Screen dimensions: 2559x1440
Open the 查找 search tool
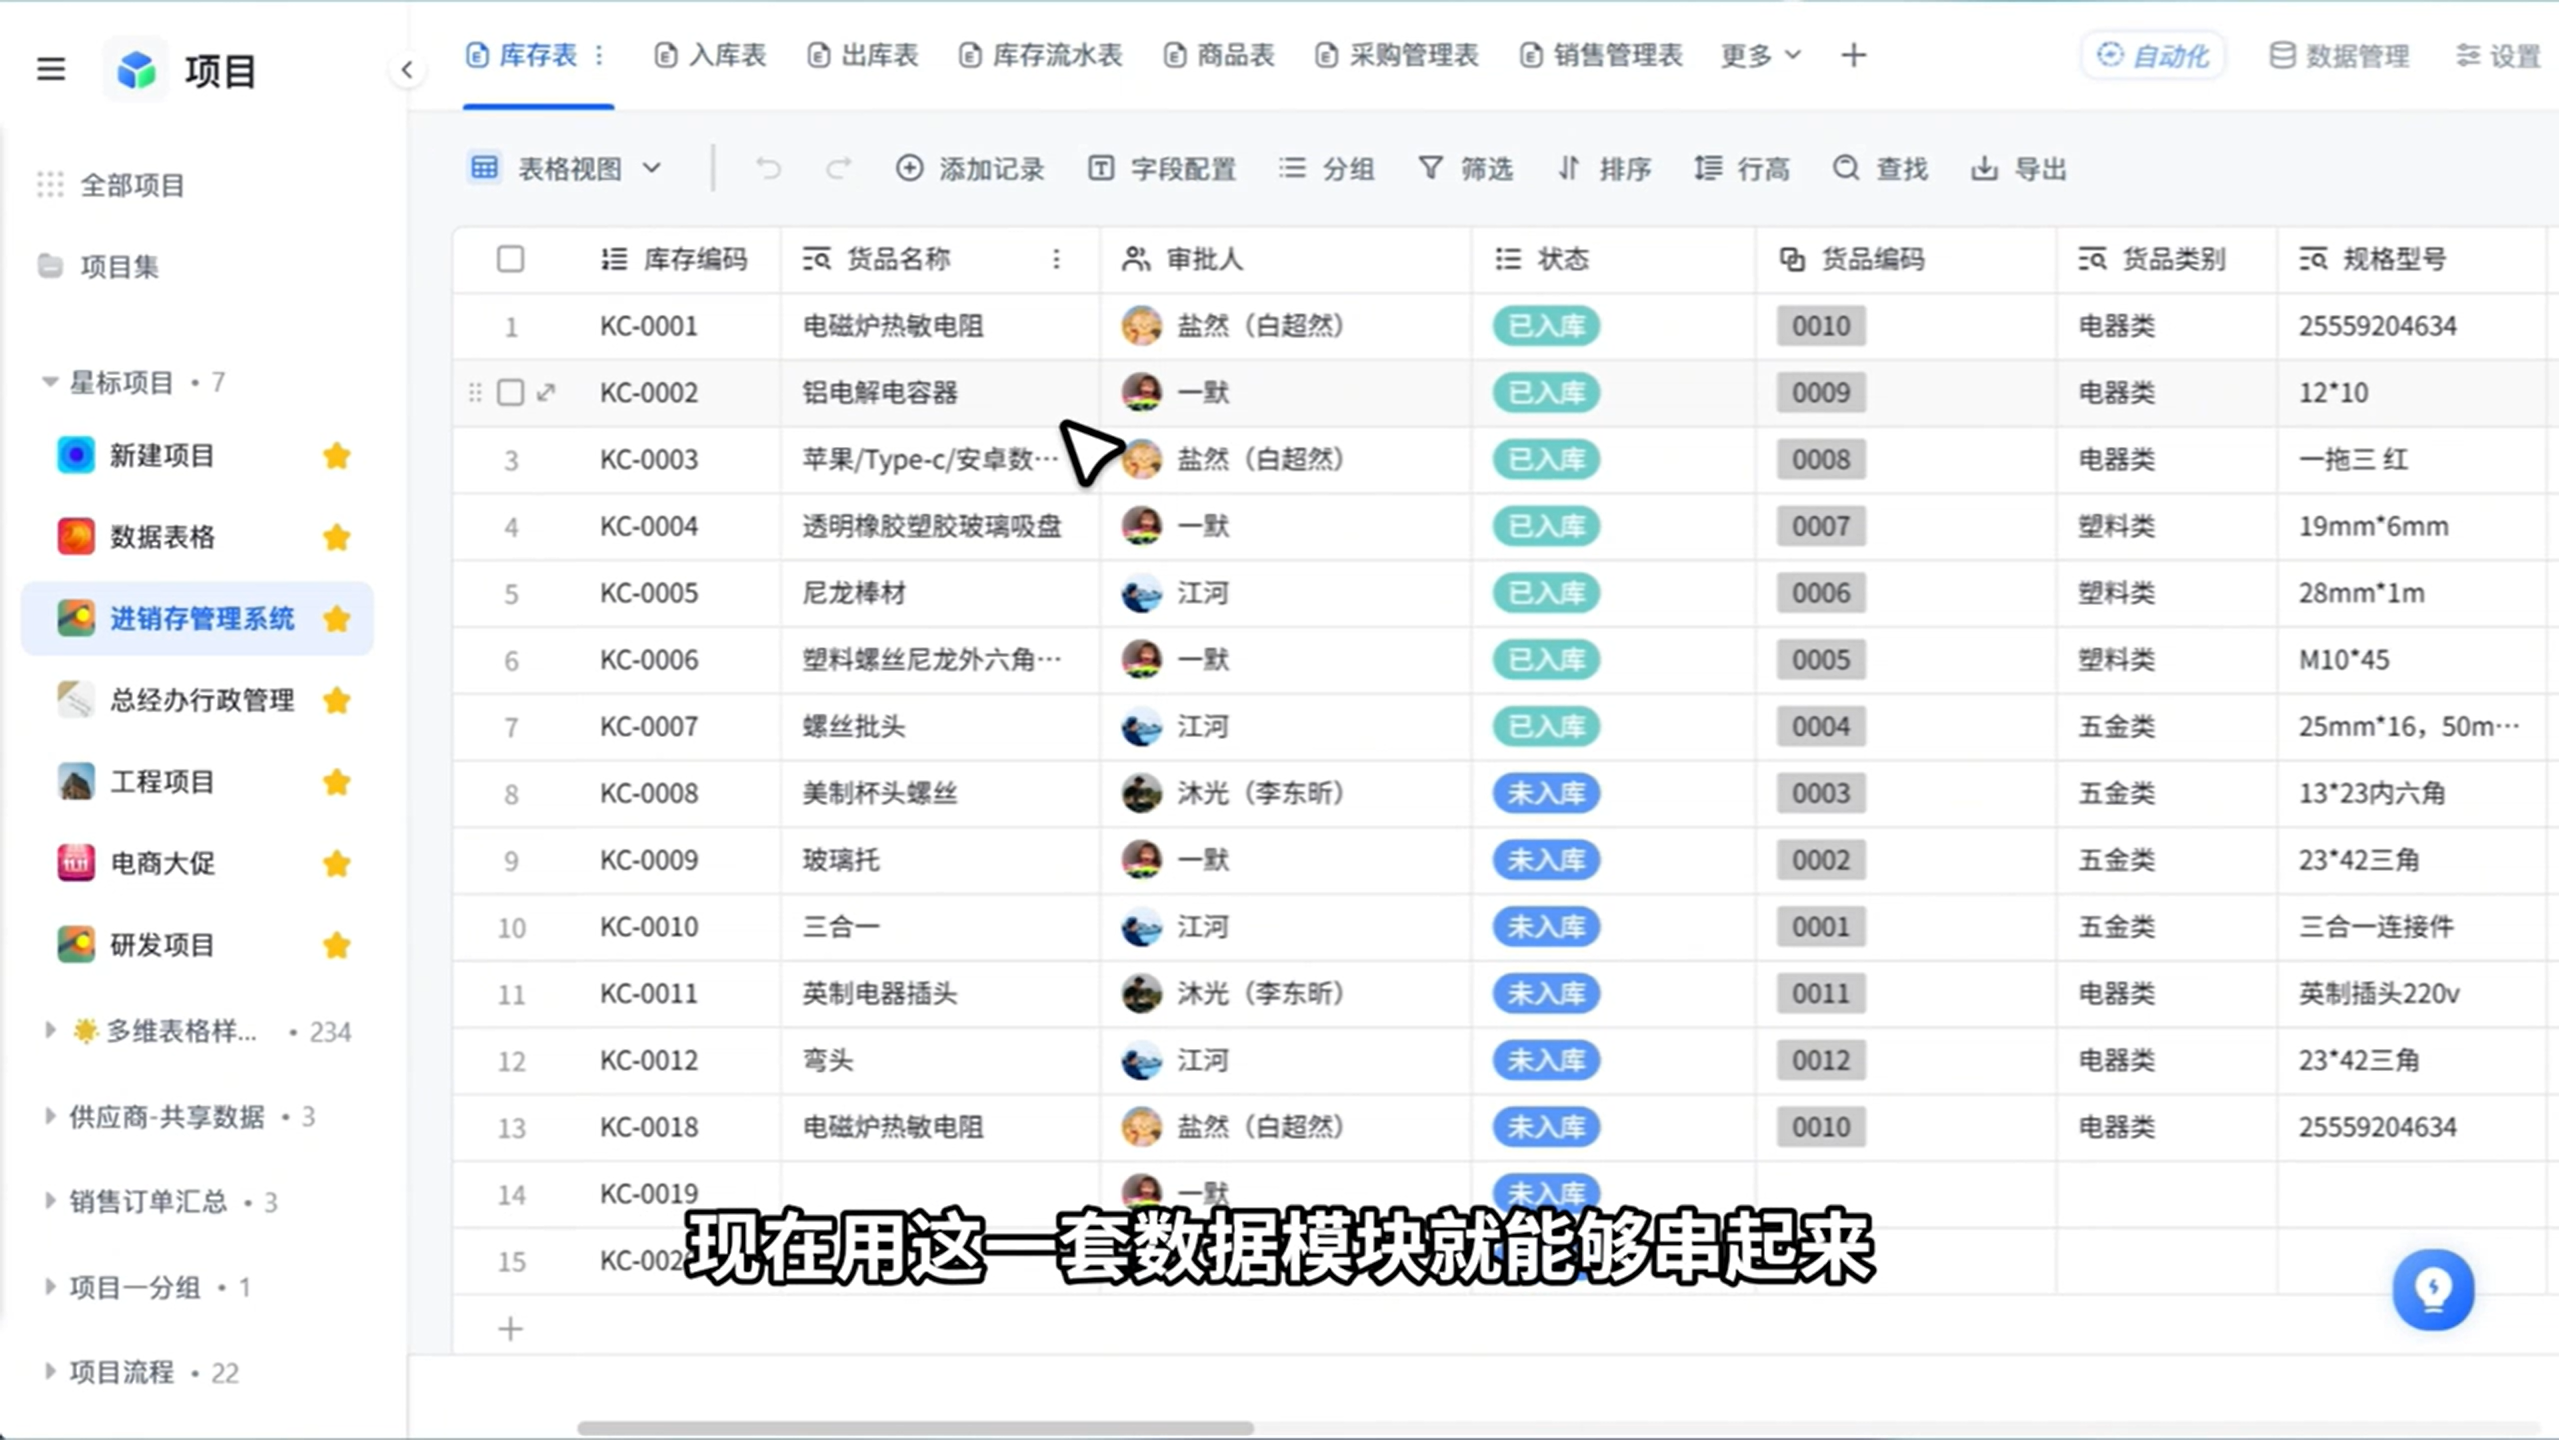1880,168
